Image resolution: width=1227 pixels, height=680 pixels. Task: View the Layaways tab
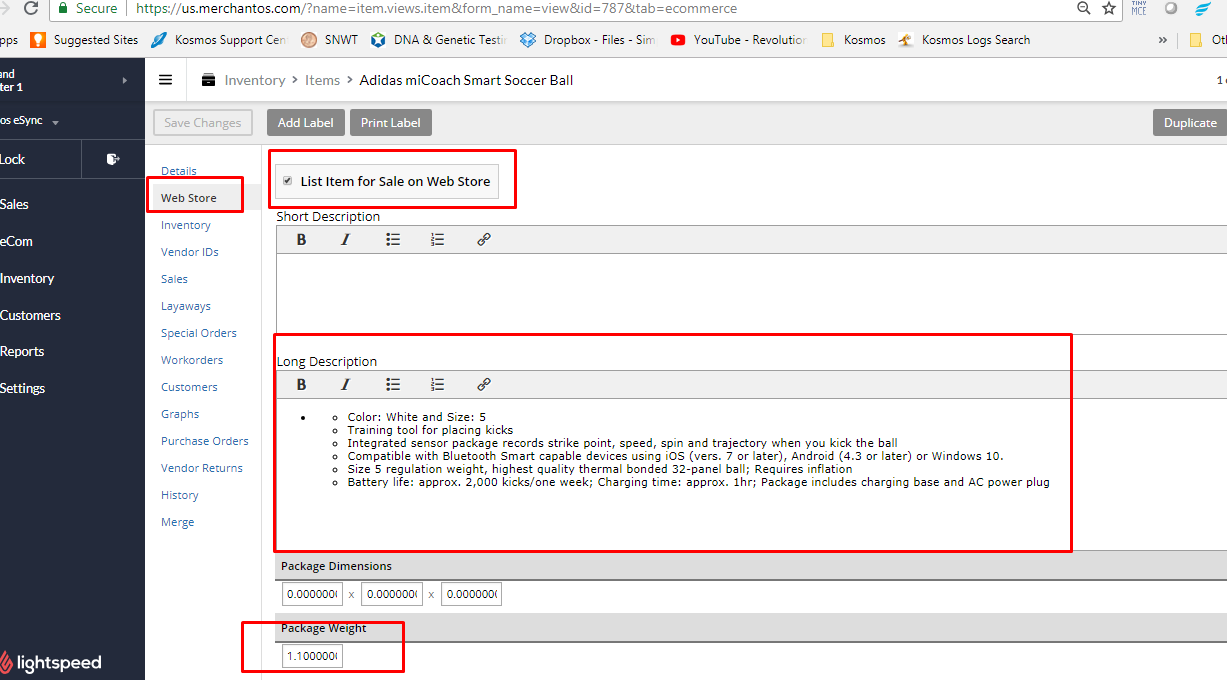tap(186, 306)
